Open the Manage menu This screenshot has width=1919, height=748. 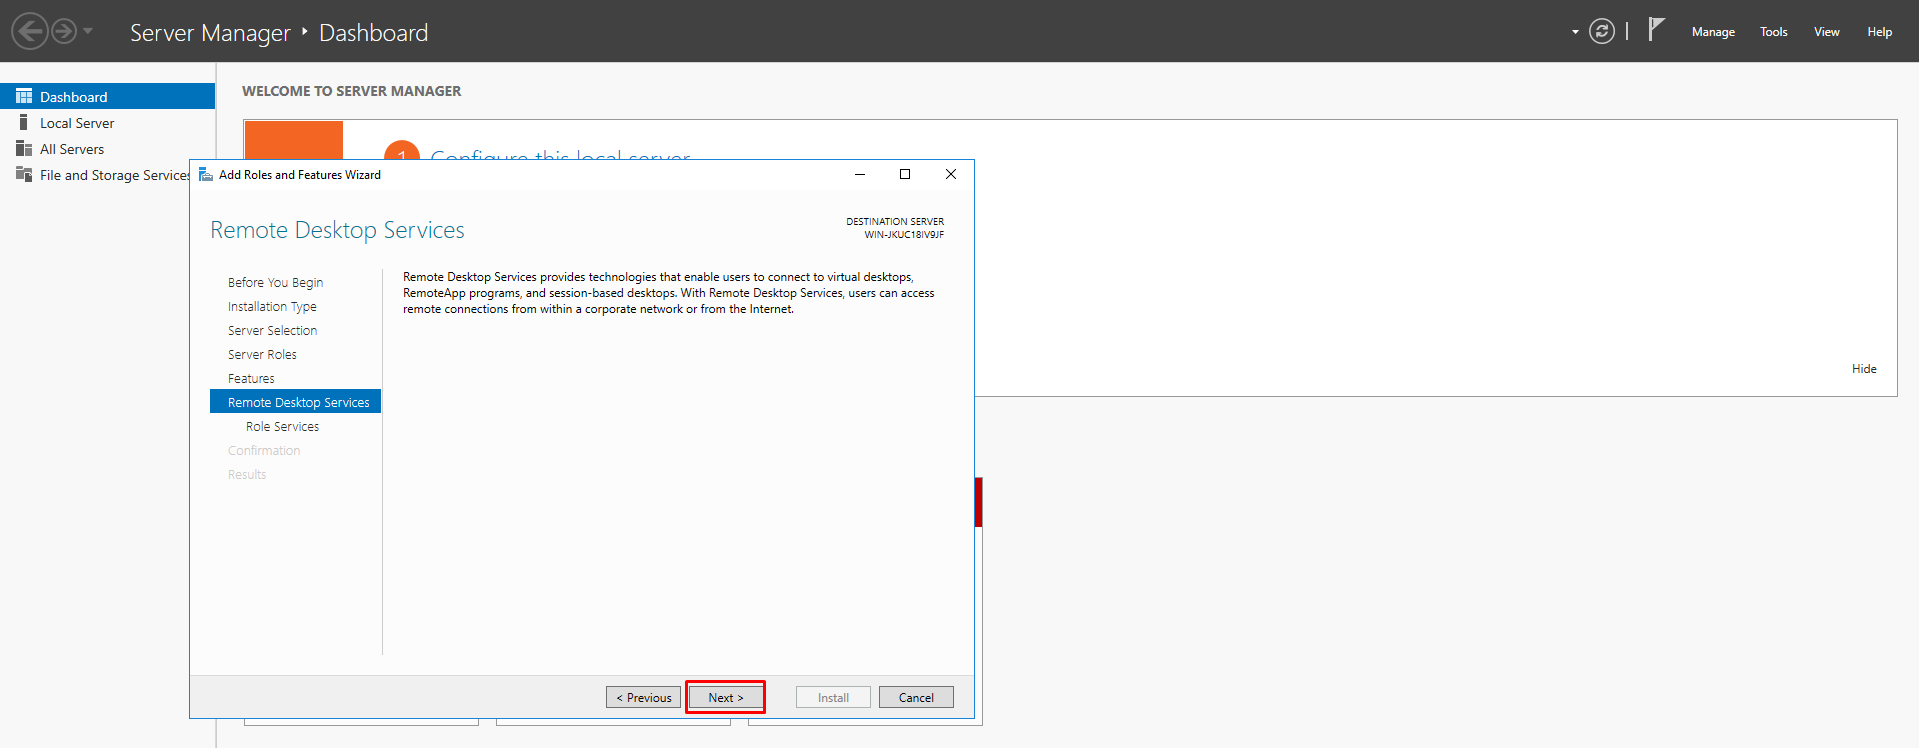pos(1713,32)
